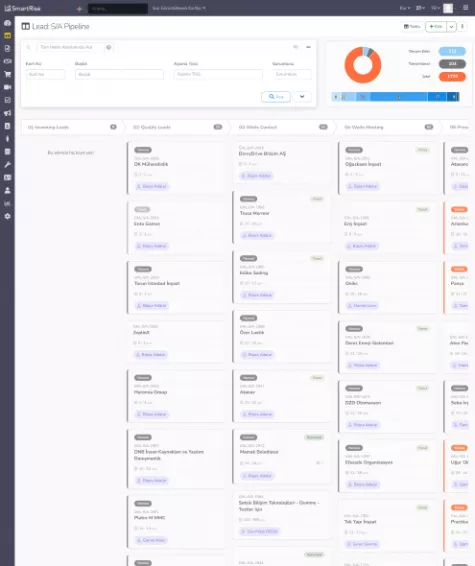
Task: Open the video camera icon in sidebar
Action: (7, 87)
